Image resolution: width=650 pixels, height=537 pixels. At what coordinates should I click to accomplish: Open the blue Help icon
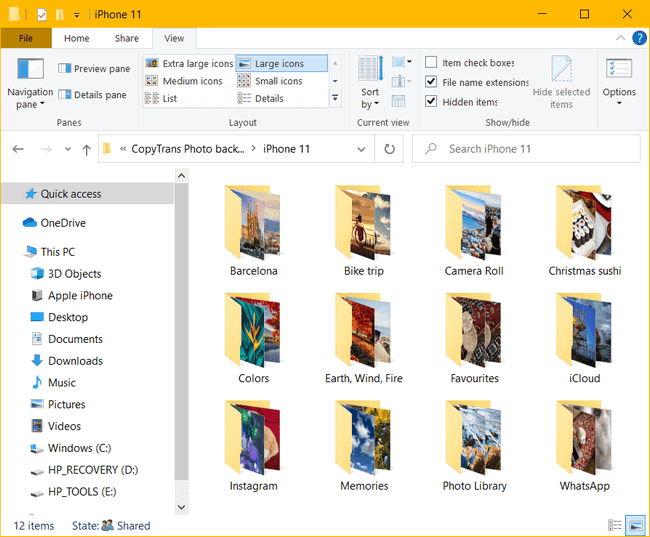[639, 38]
